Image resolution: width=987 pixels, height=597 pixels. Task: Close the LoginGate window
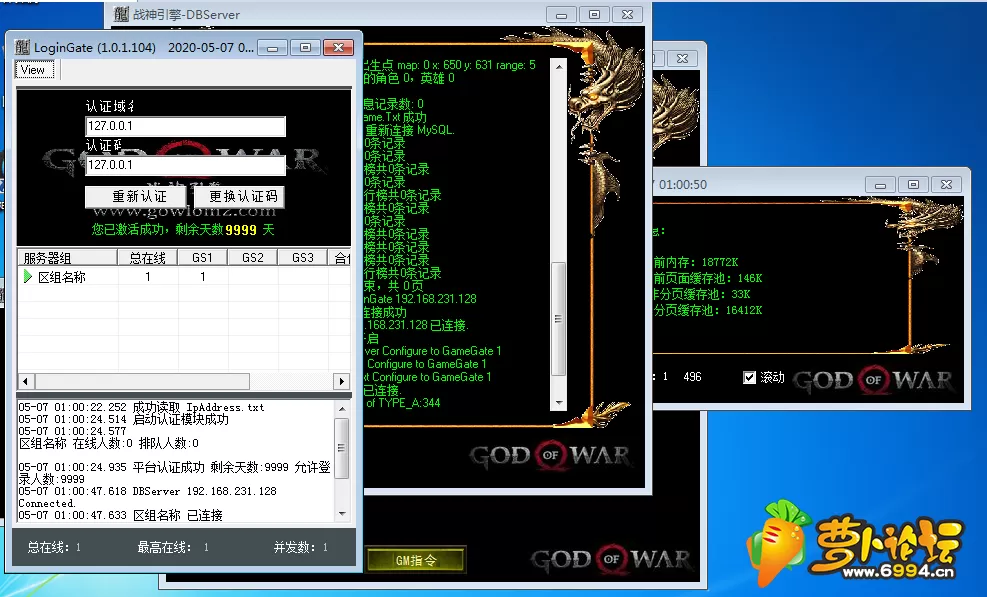(339, 48)
